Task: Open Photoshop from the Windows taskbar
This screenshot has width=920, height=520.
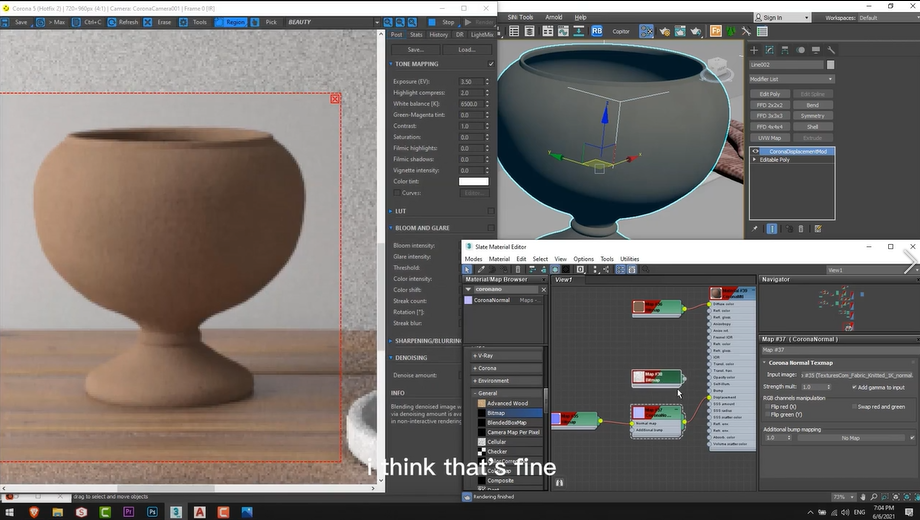Action: [x=152, y=512]
